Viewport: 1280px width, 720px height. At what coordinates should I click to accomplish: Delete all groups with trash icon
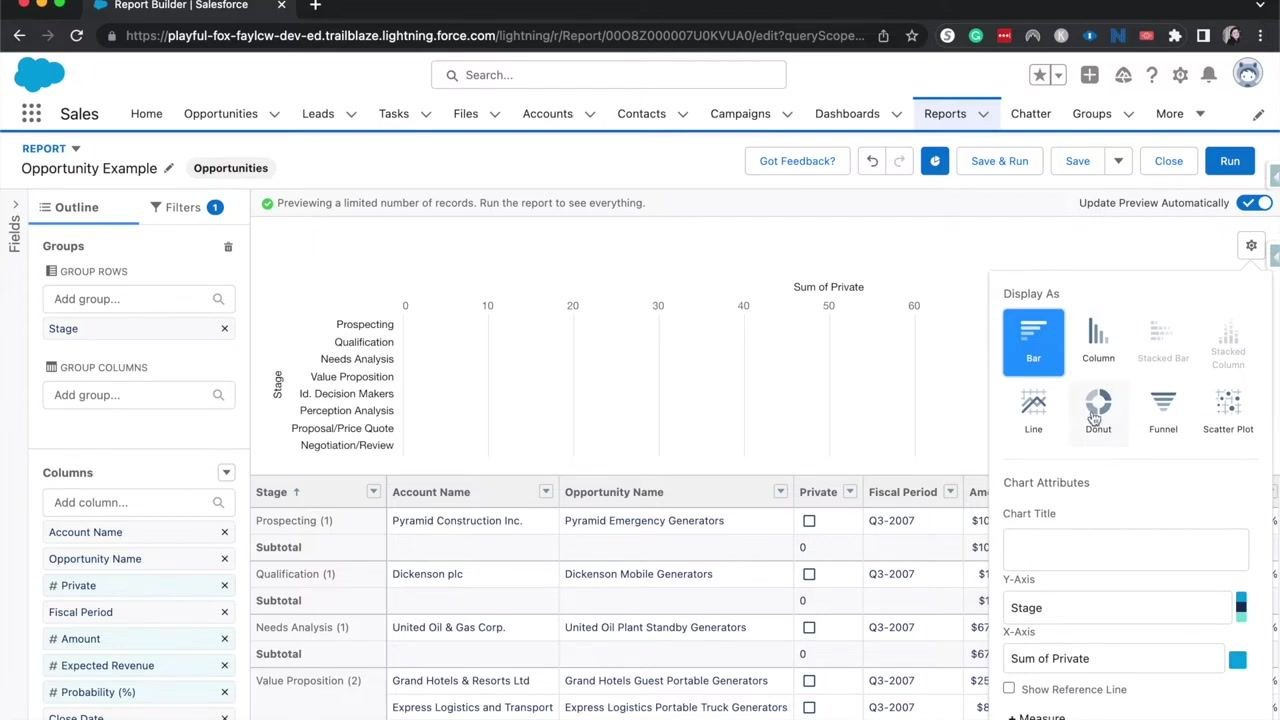(228, 246)
